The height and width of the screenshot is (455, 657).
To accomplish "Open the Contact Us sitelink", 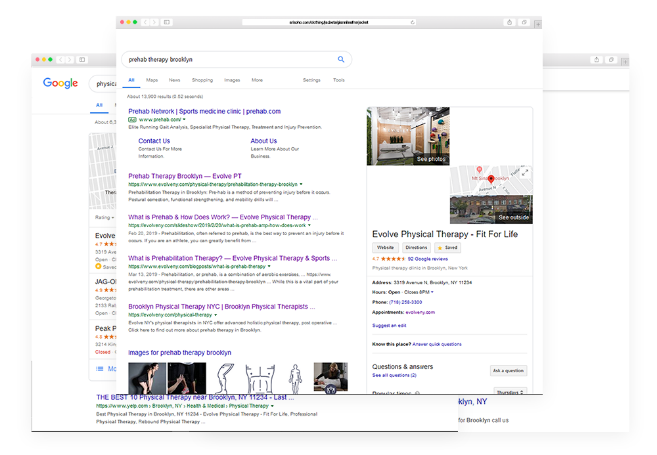I will [154, 141].
